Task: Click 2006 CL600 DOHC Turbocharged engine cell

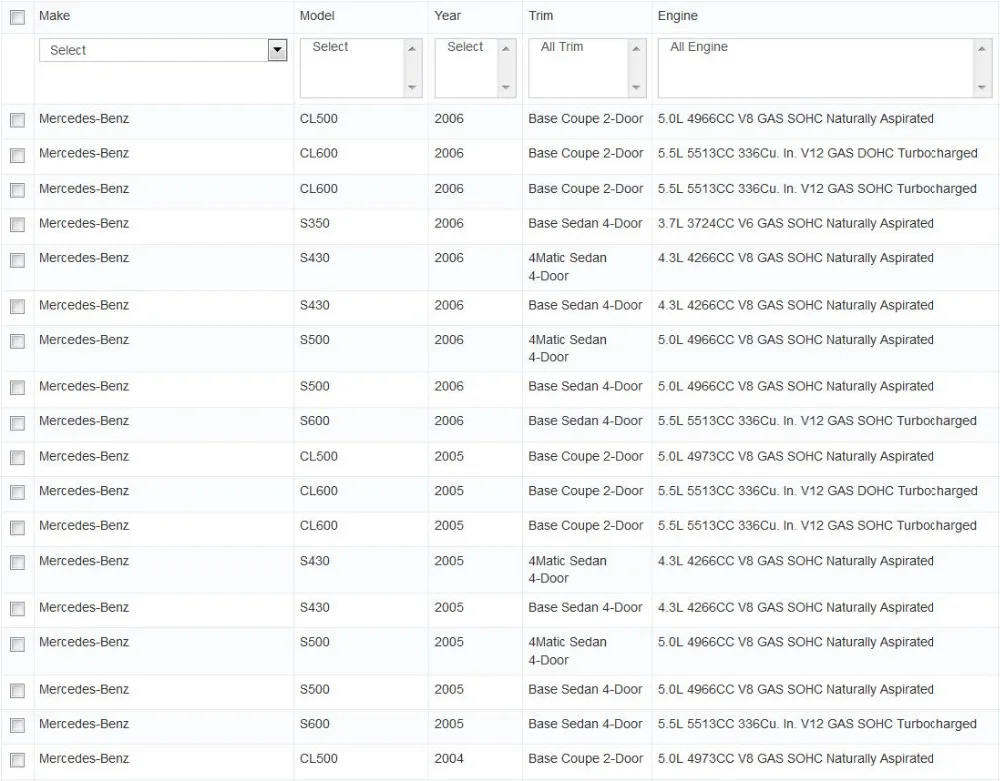Action: 818,153
